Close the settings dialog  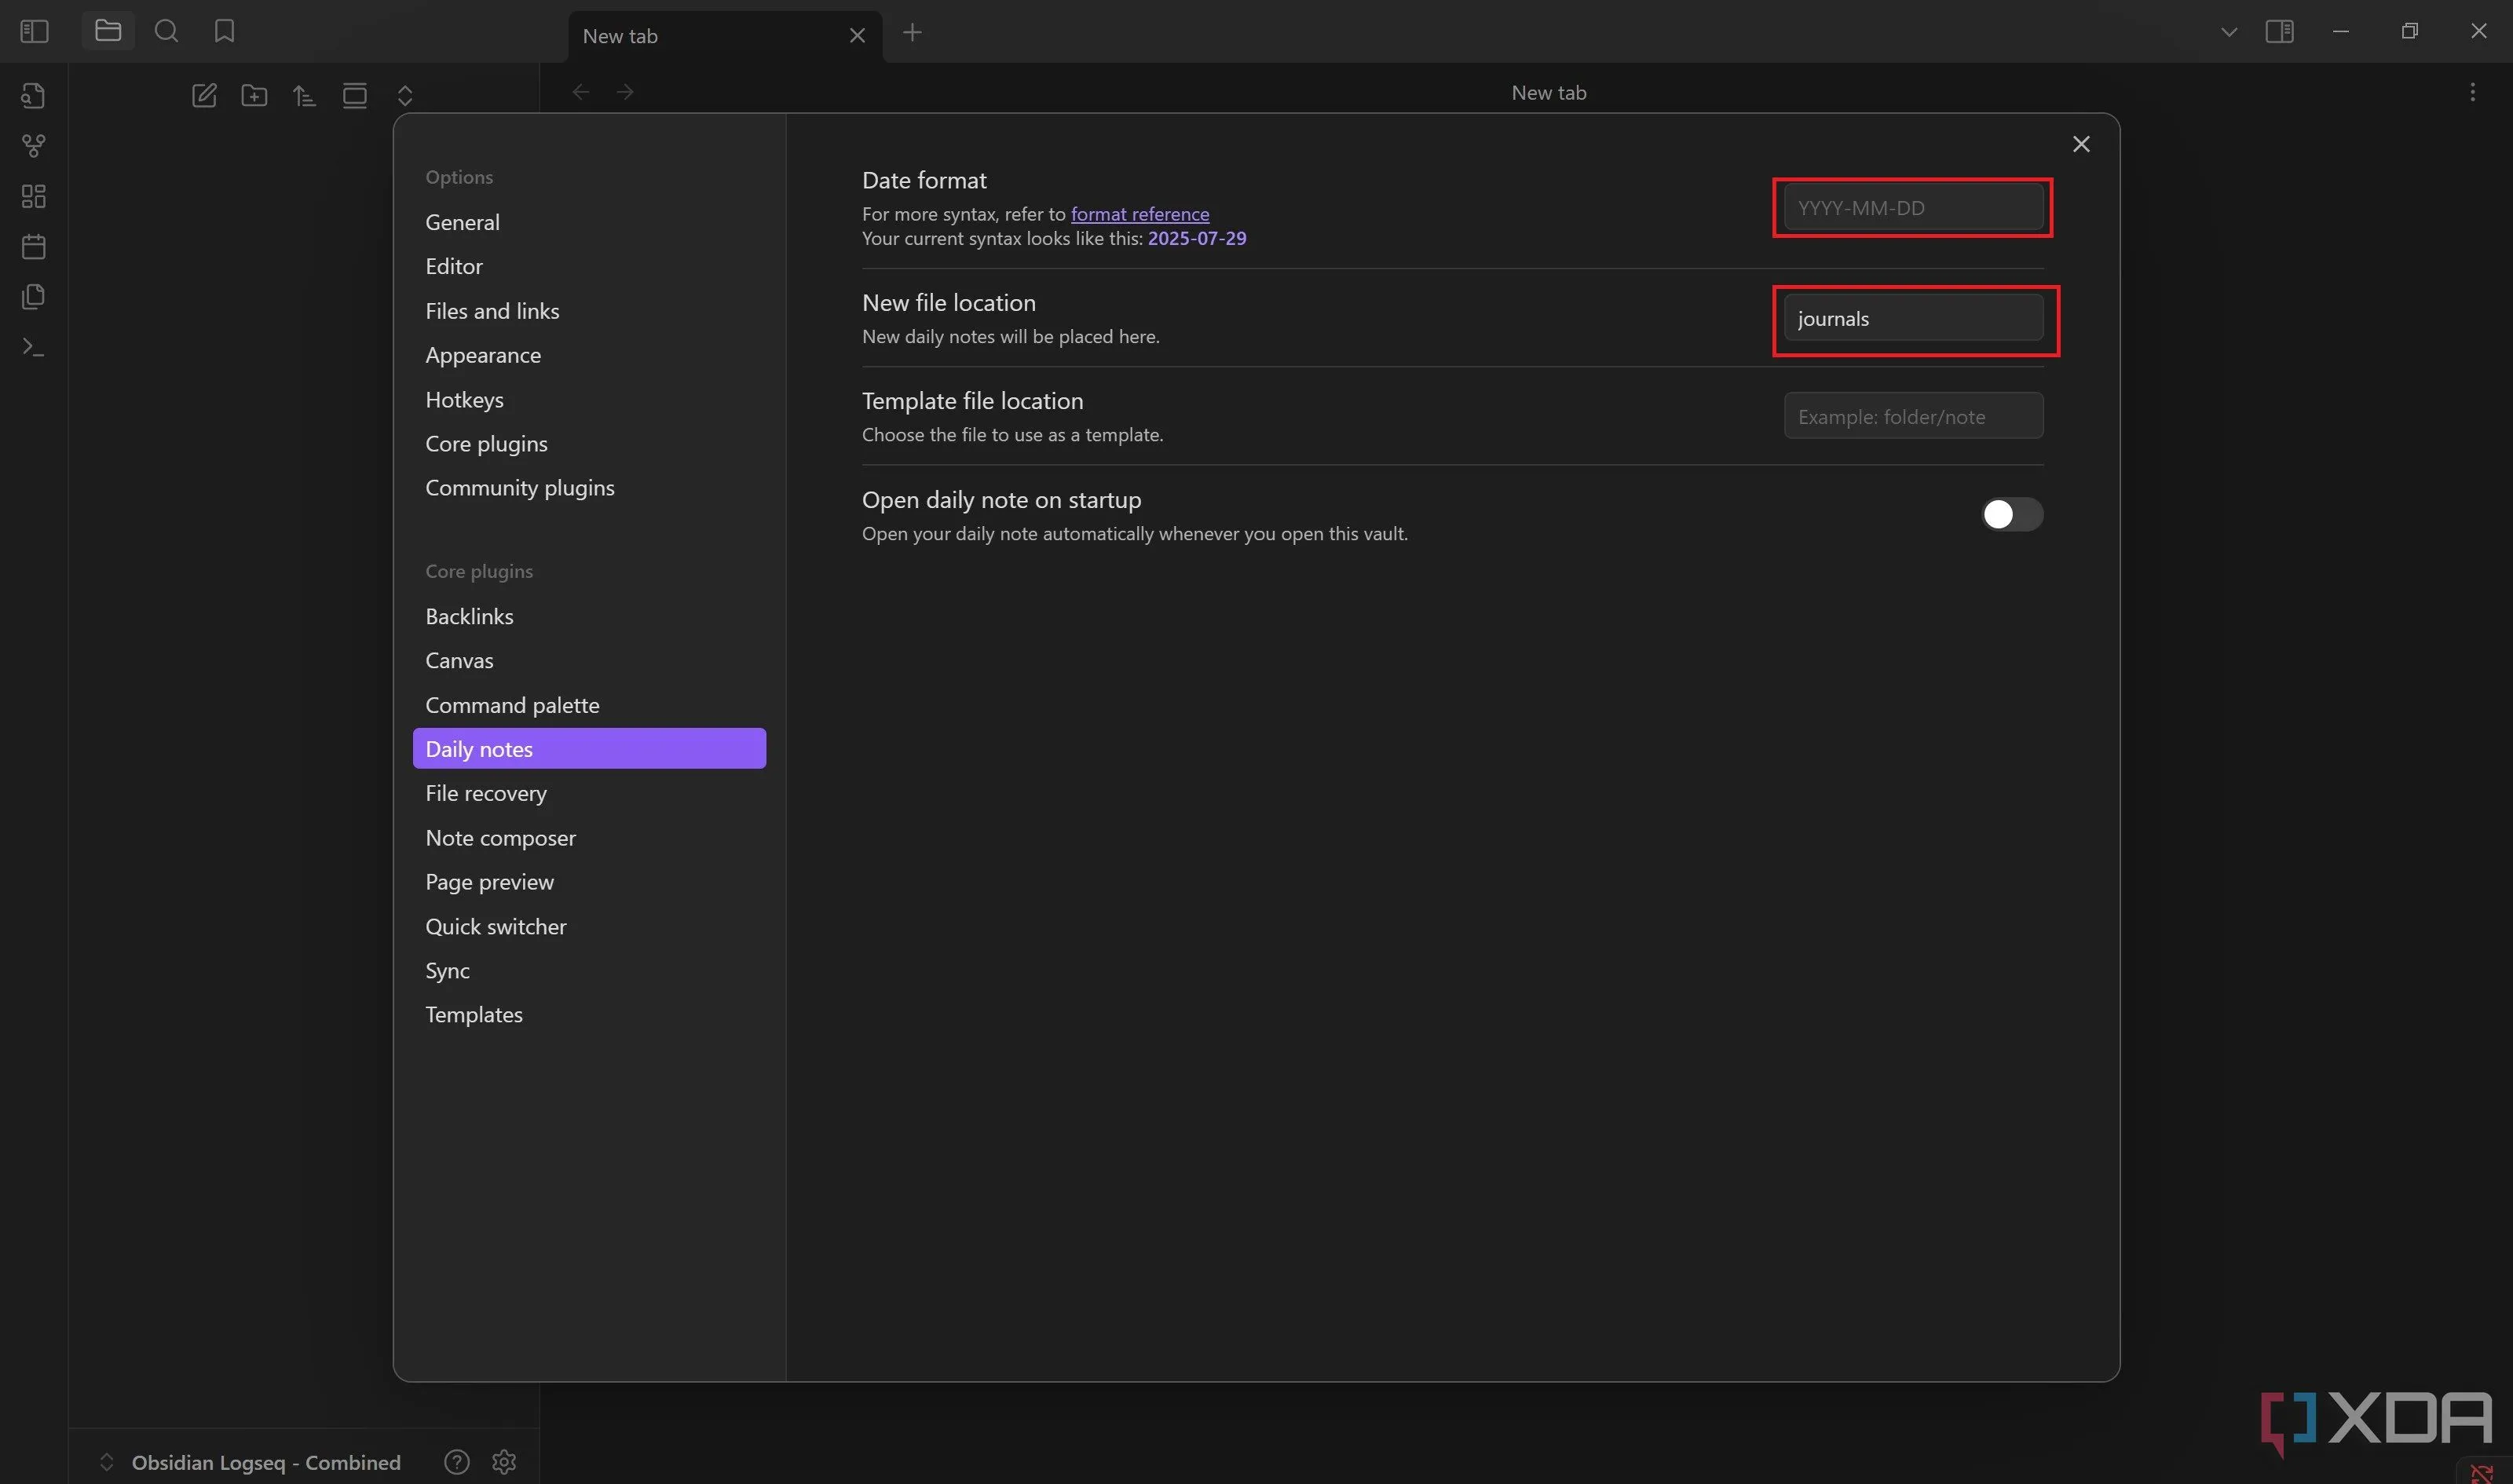tap(2081, 144)
